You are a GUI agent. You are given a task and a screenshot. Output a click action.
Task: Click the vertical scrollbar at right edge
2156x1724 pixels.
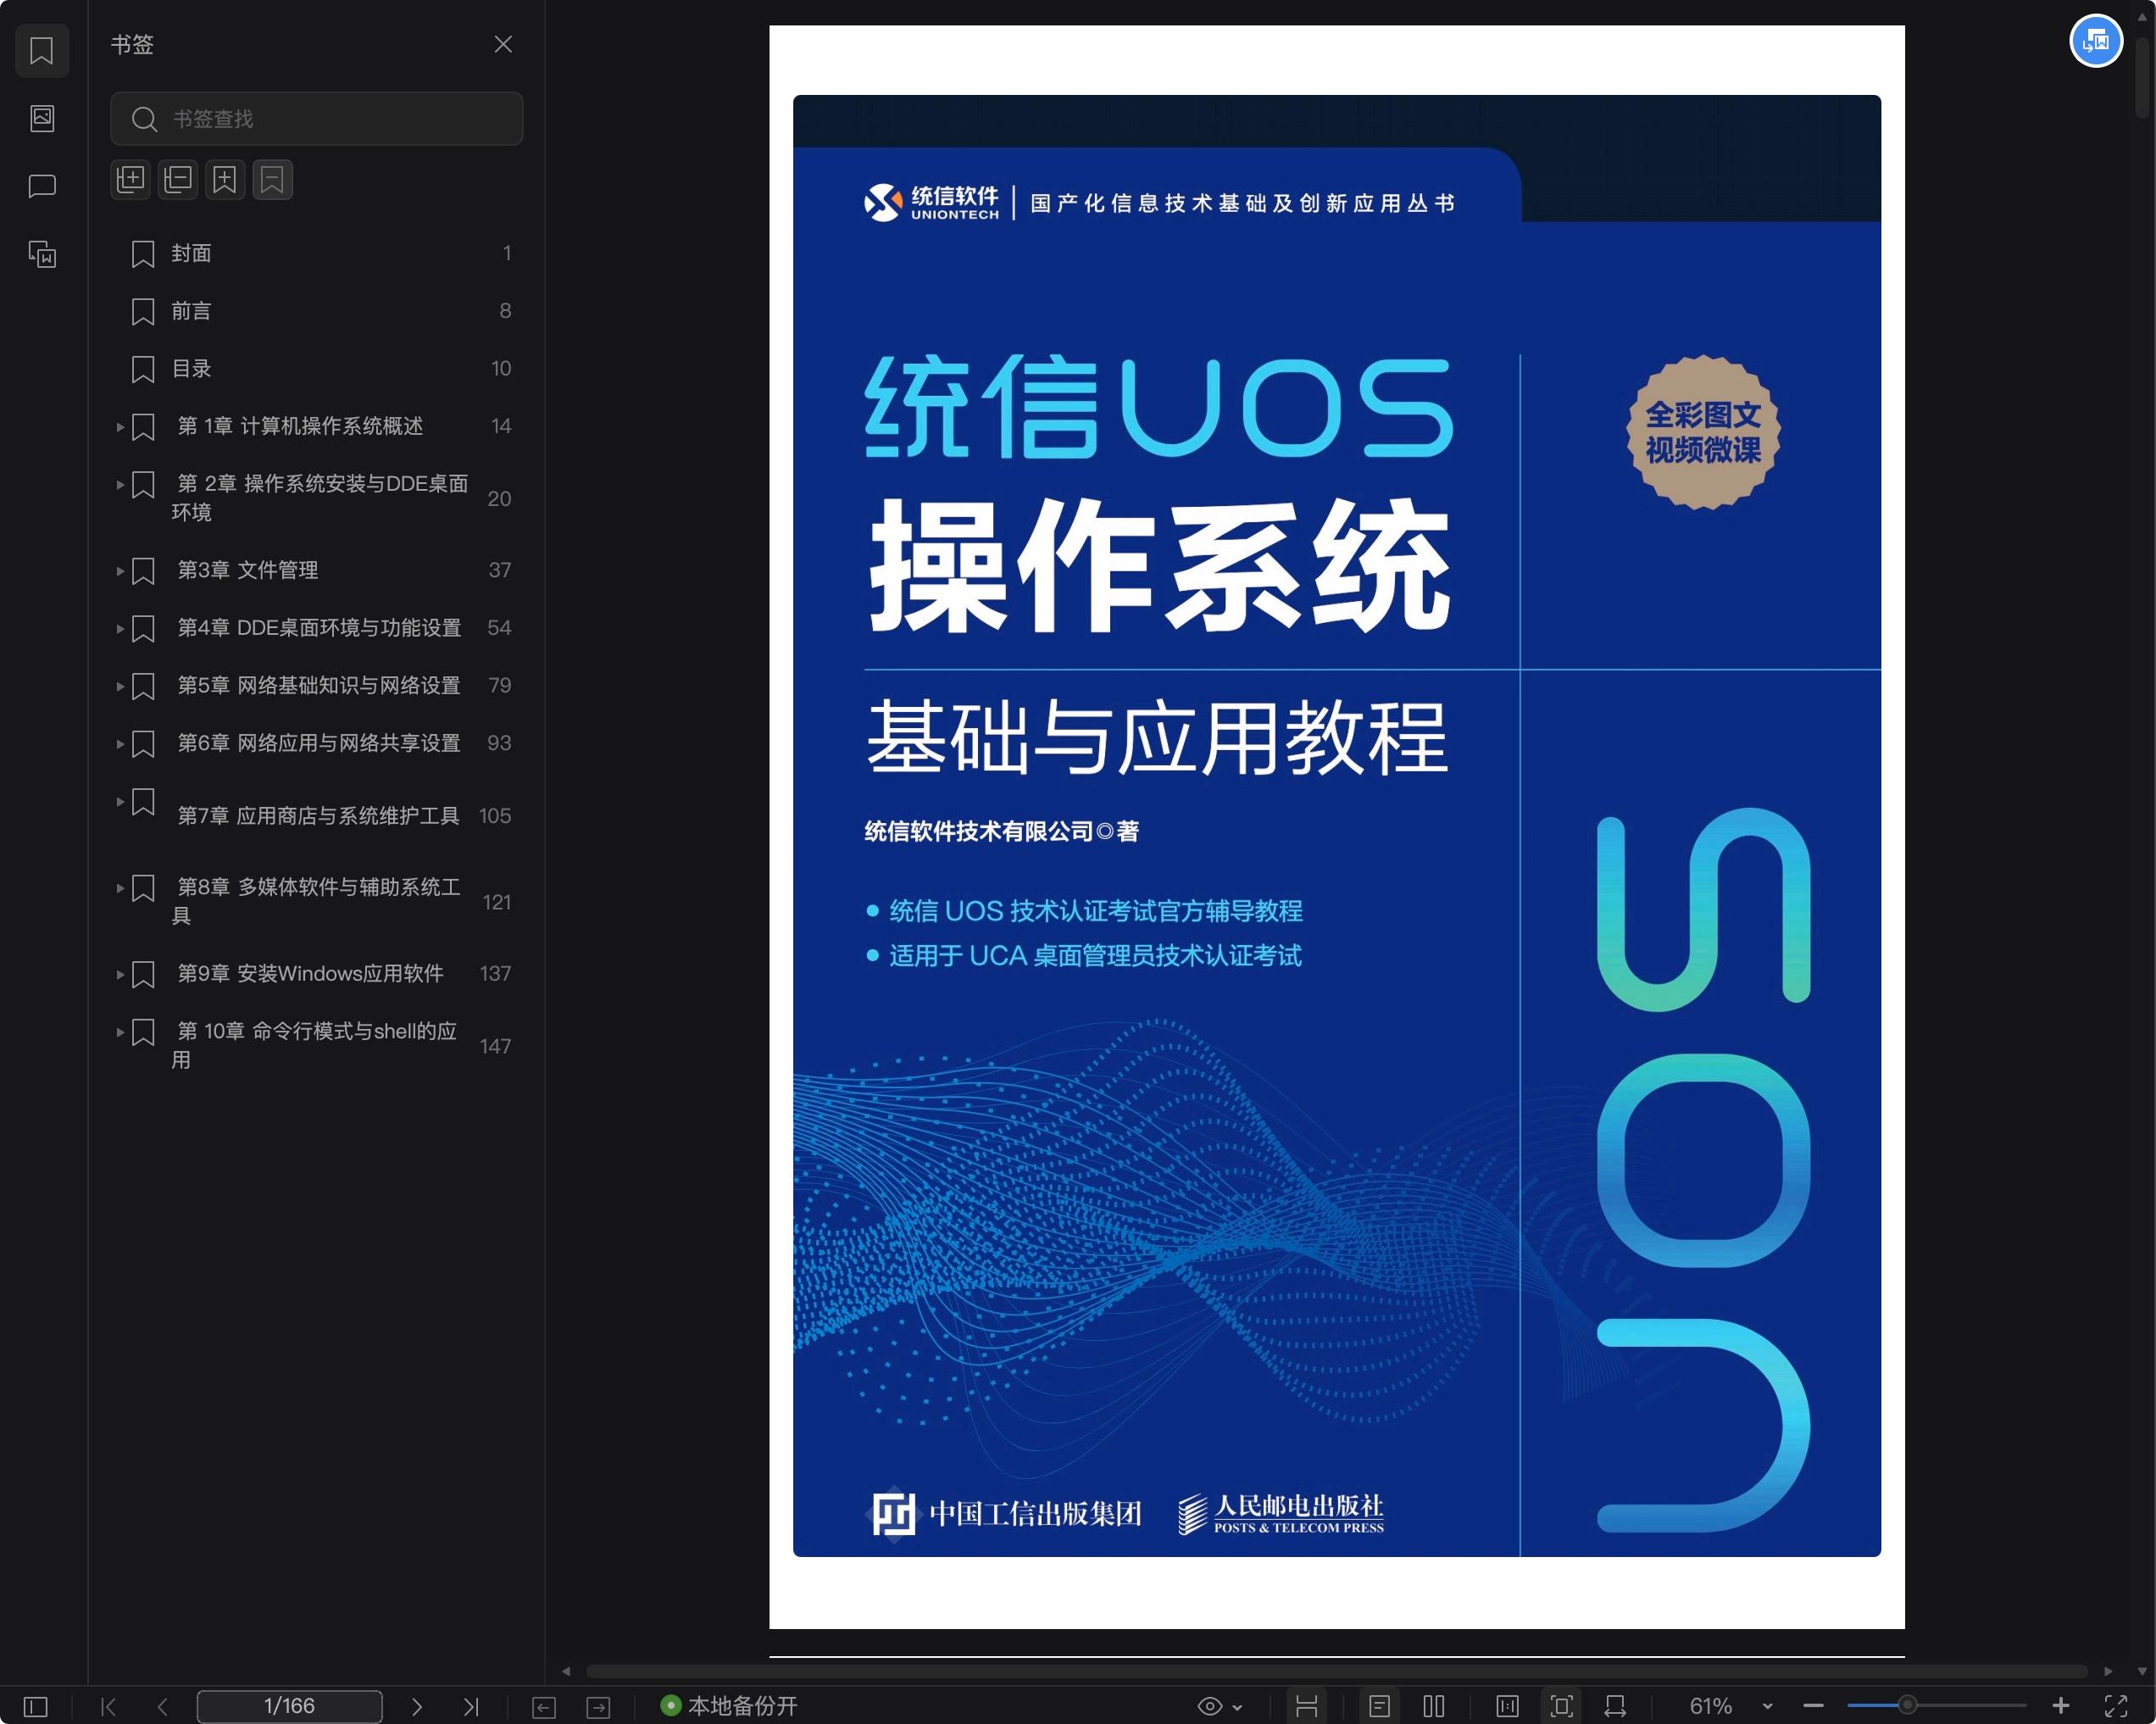click(x=2142, y=80)
